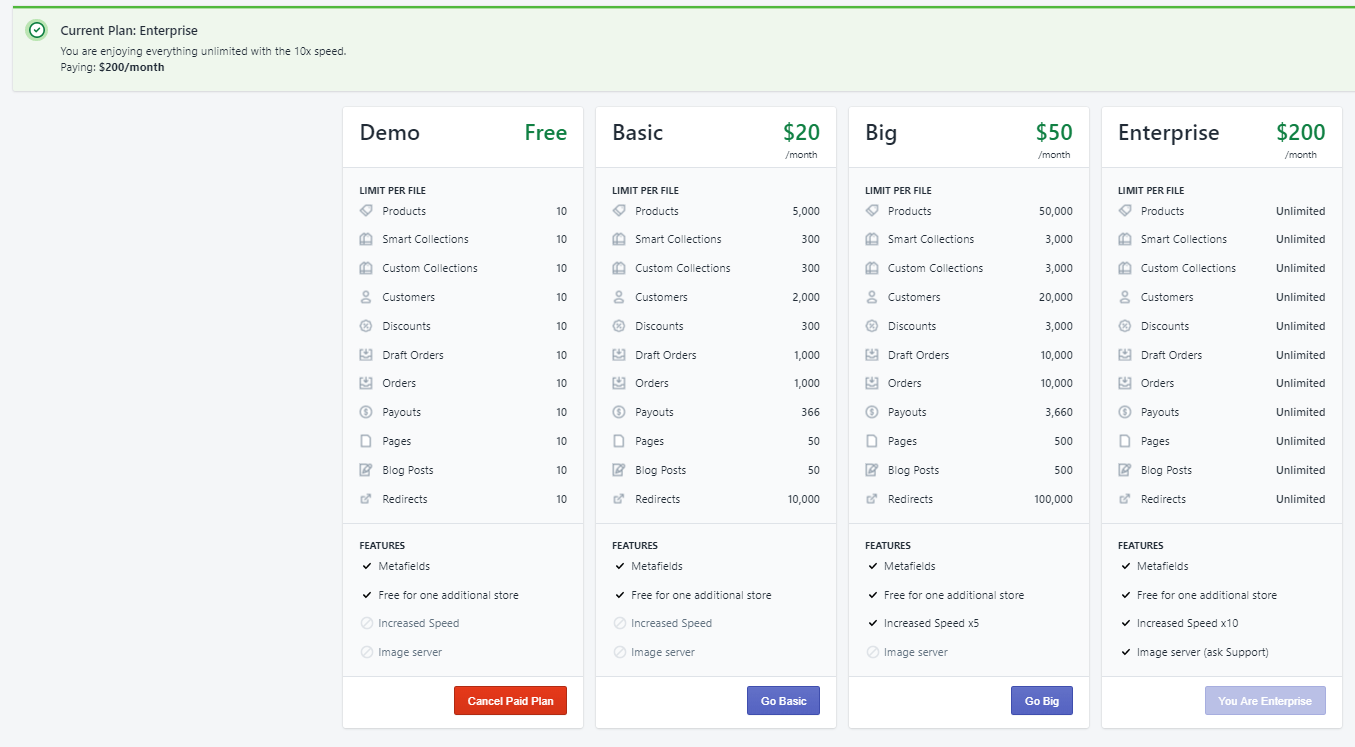The image size is (1355, 747).
Task: Click the Orders icon in Demo plan
Action: pyautogui.click(x=366, y=383)
